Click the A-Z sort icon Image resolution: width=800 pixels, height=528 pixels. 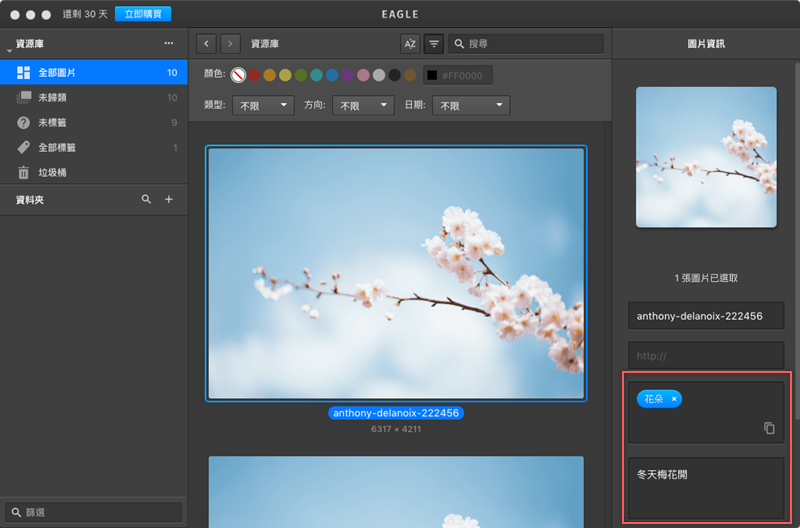click(x=409, y=44)
